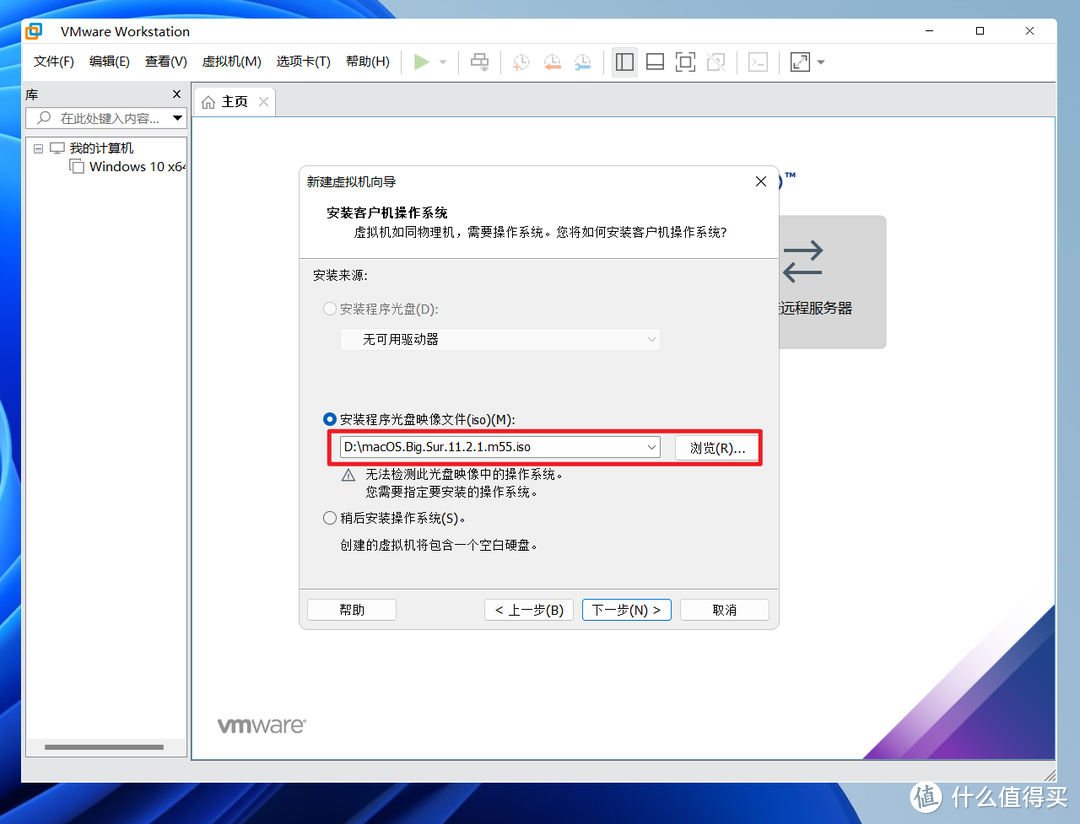Open the 帮助(H) menu
The image size is (1080, 824).
pos(367,61)
